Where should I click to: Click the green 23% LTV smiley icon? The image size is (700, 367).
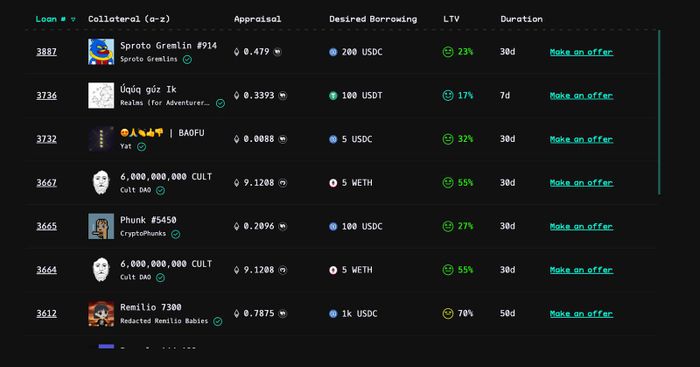tap(448, 52)
